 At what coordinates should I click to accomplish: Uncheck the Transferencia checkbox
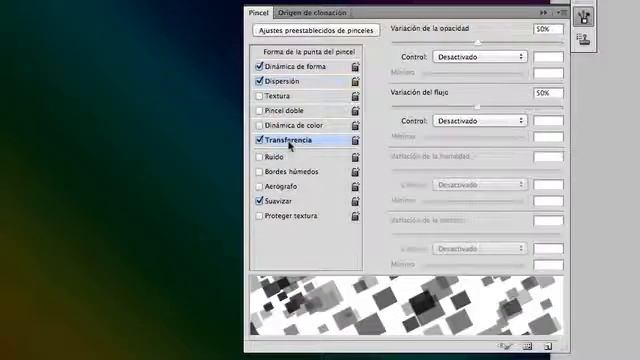point(259,140)
